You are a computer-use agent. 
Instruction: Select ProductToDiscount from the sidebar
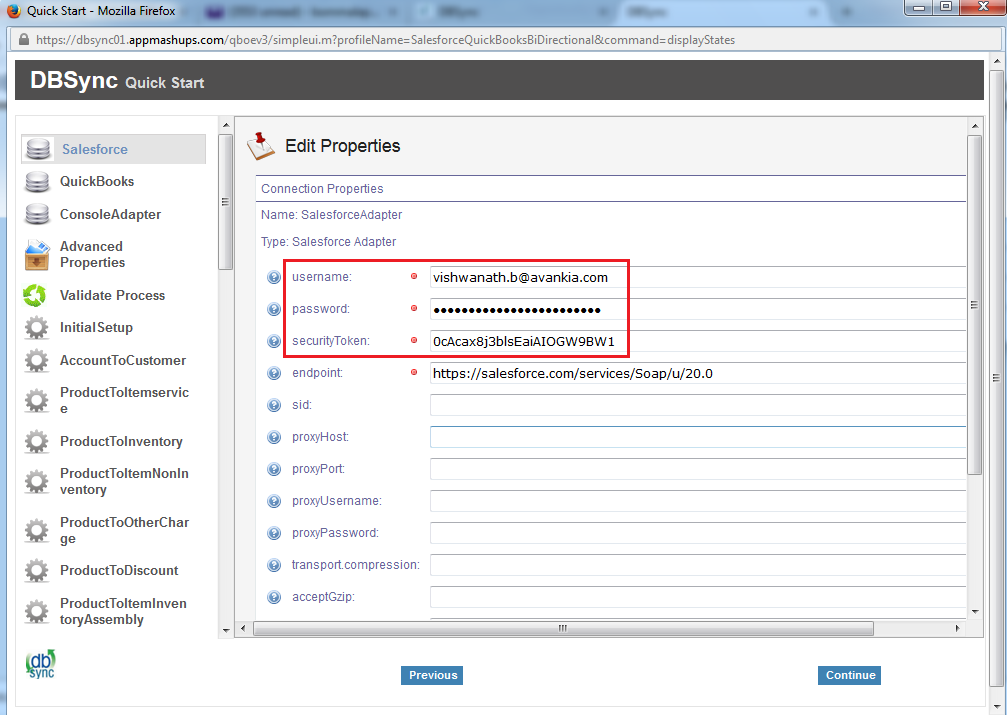(x=119, y=571)
